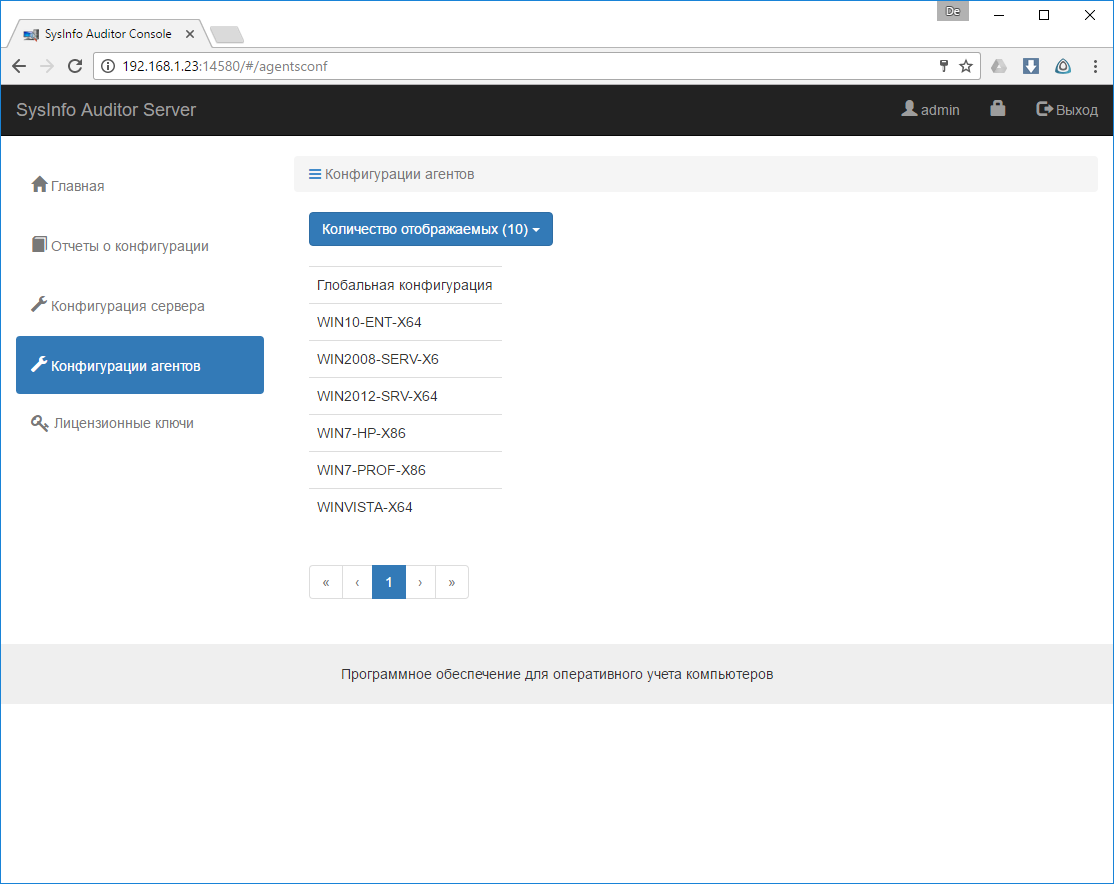Click the reports icon beside "Отчеты о конфигурации"
This screenshot has height=884, width=1114.
point(39,245)
